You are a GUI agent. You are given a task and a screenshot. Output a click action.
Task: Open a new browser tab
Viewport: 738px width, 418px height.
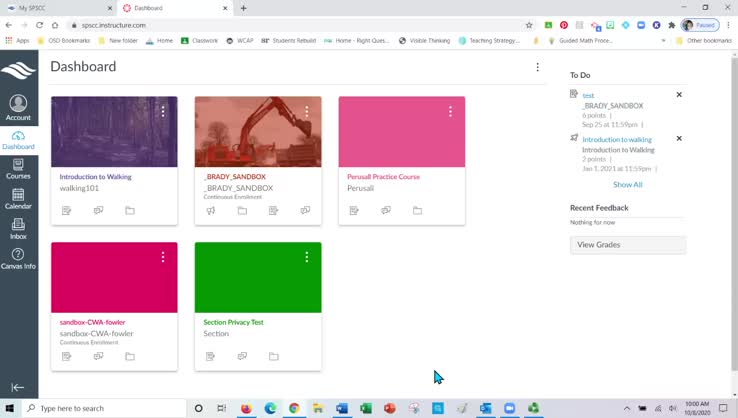tap(243, 8)
